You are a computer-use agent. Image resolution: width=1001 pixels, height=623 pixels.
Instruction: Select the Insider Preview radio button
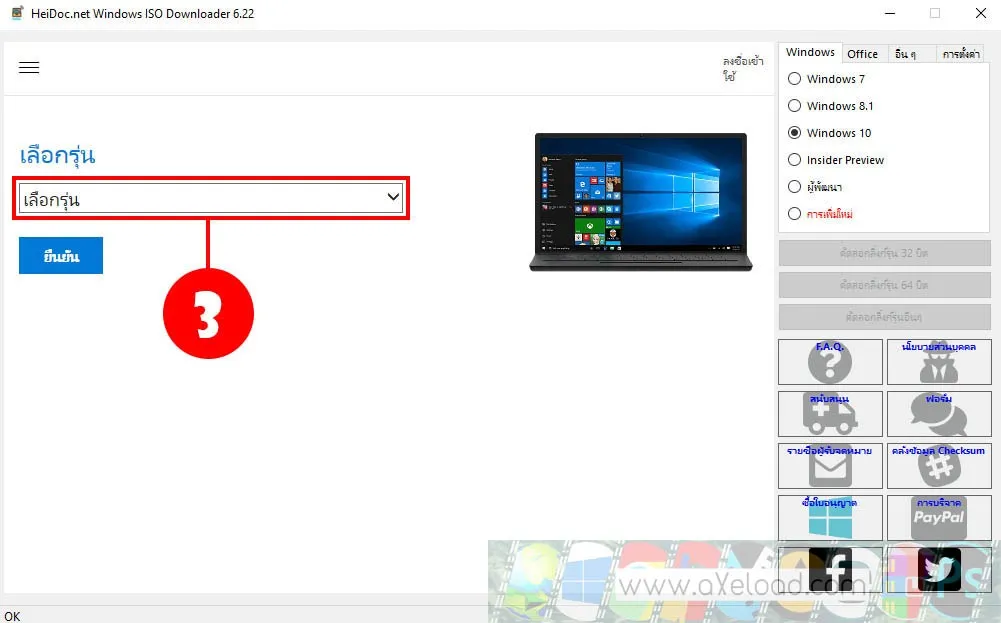pyautogui.click(x=794, y=160)
